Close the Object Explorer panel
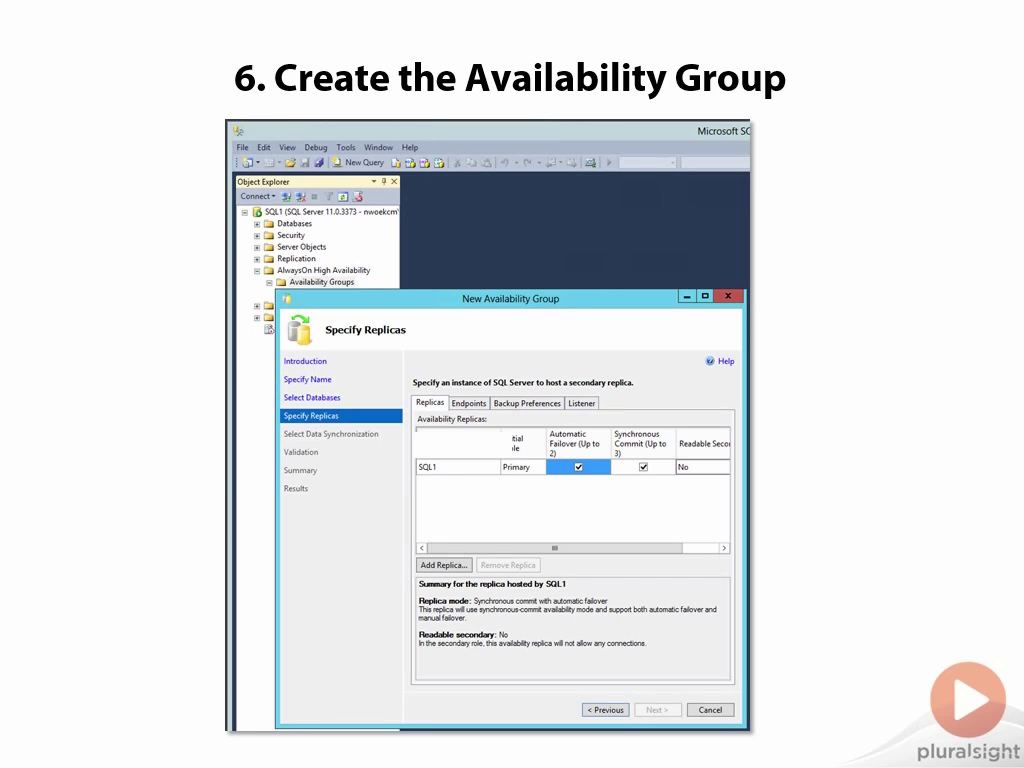 click(x=394, y=182)
